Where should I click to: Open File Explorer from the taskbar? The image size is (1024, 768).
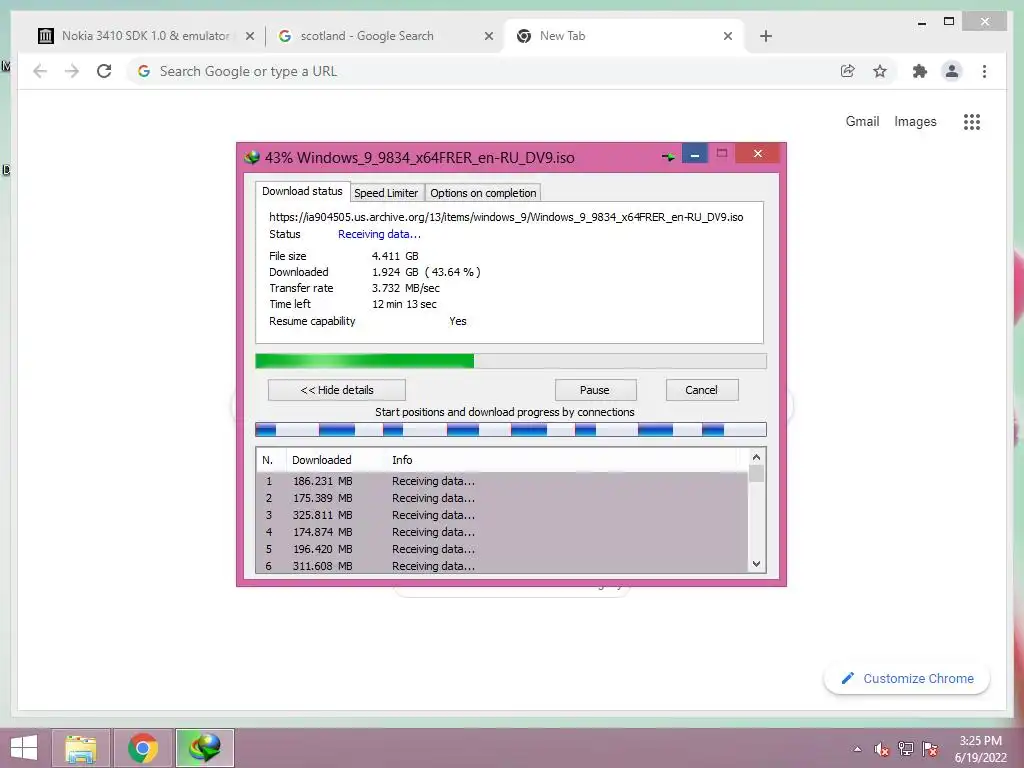(80, 748)
